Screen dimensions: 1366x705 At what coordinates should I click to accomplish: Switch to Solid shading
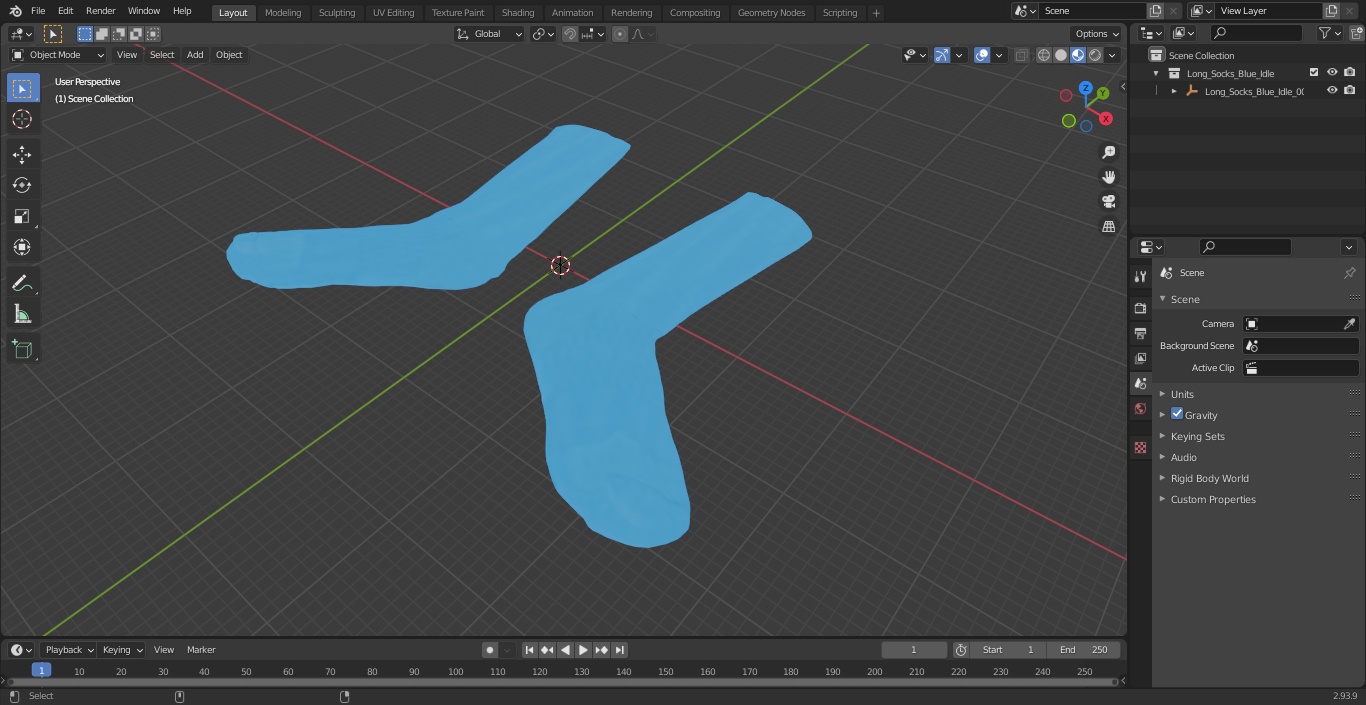click(1061, 55)
